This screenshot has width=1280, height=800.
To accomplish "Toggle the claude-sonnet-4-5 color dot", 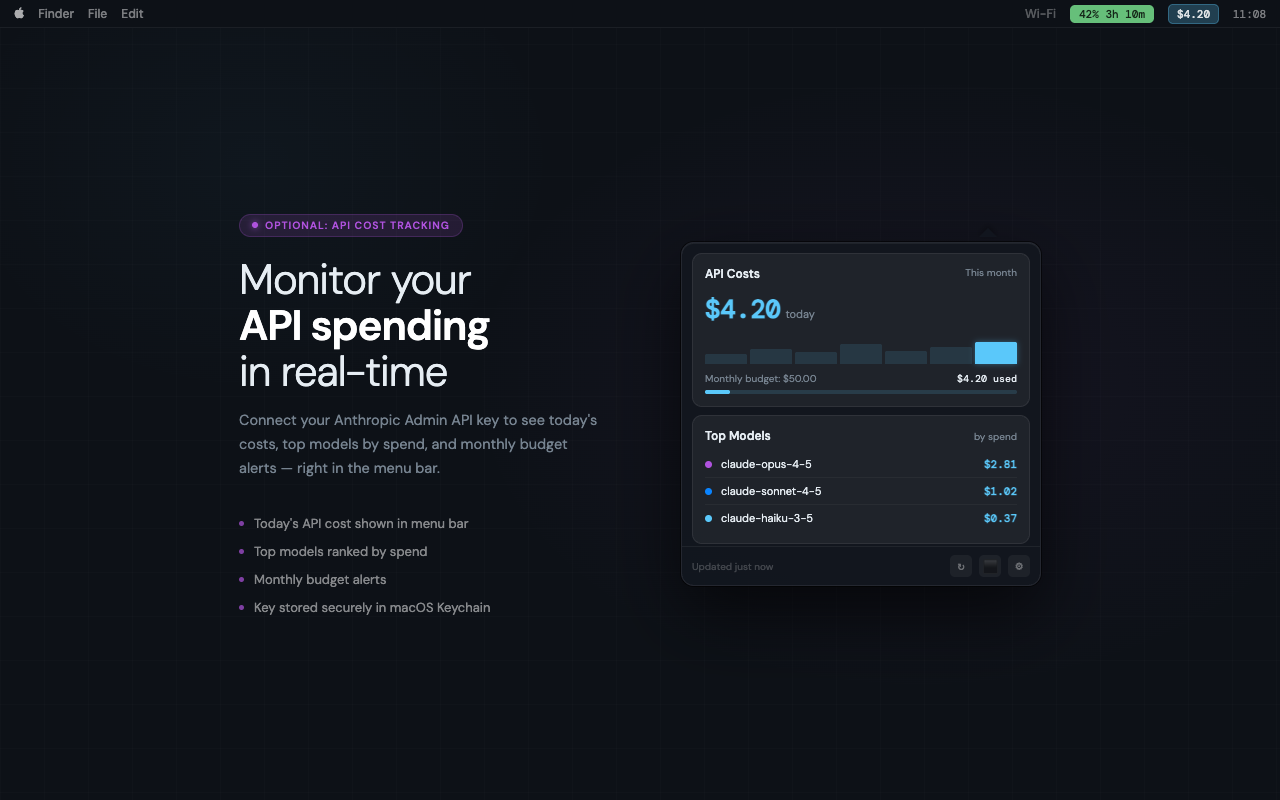I will tap(711, 491).
